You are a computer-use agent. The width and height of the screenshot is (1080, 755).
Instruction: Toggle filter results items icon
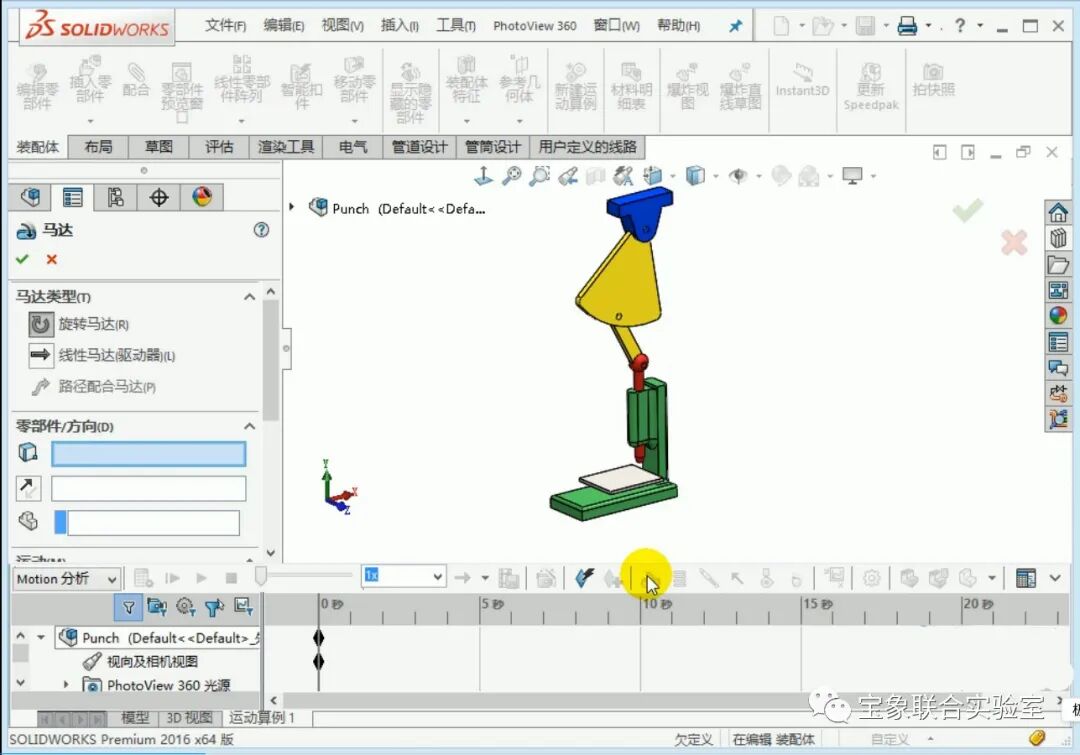[243, 607]
